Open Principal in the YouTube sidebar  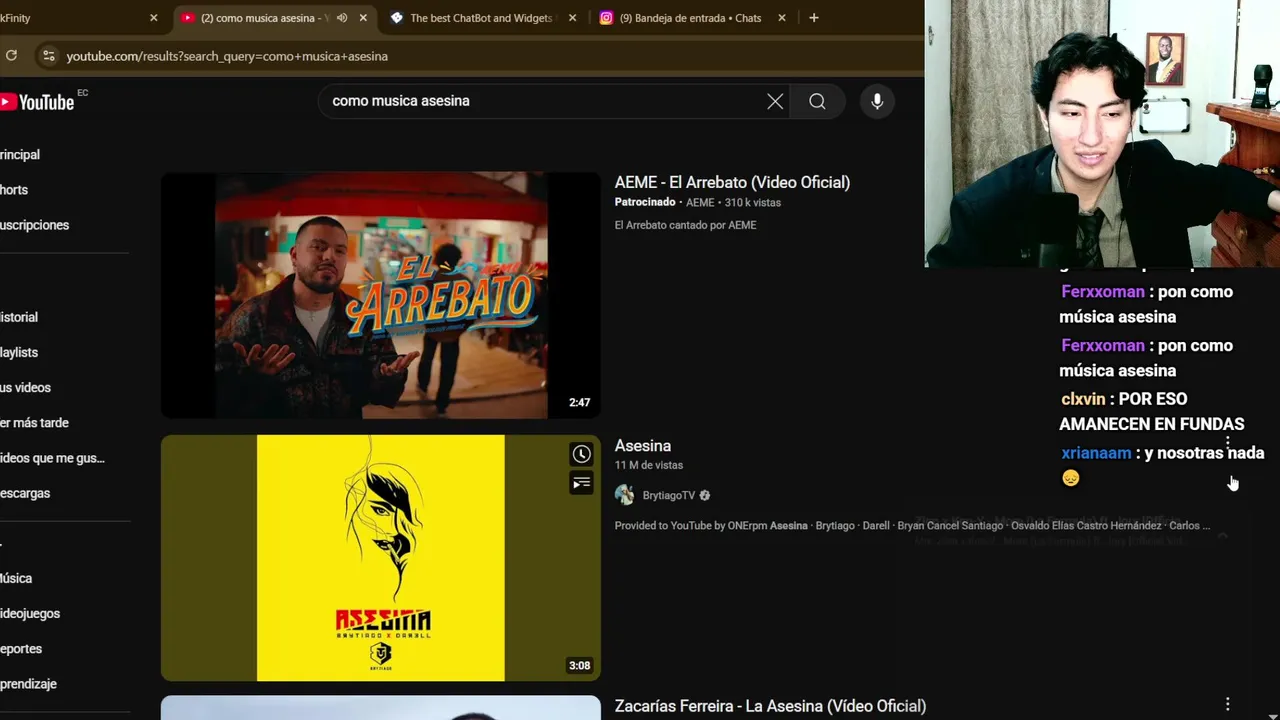point(20,155)
